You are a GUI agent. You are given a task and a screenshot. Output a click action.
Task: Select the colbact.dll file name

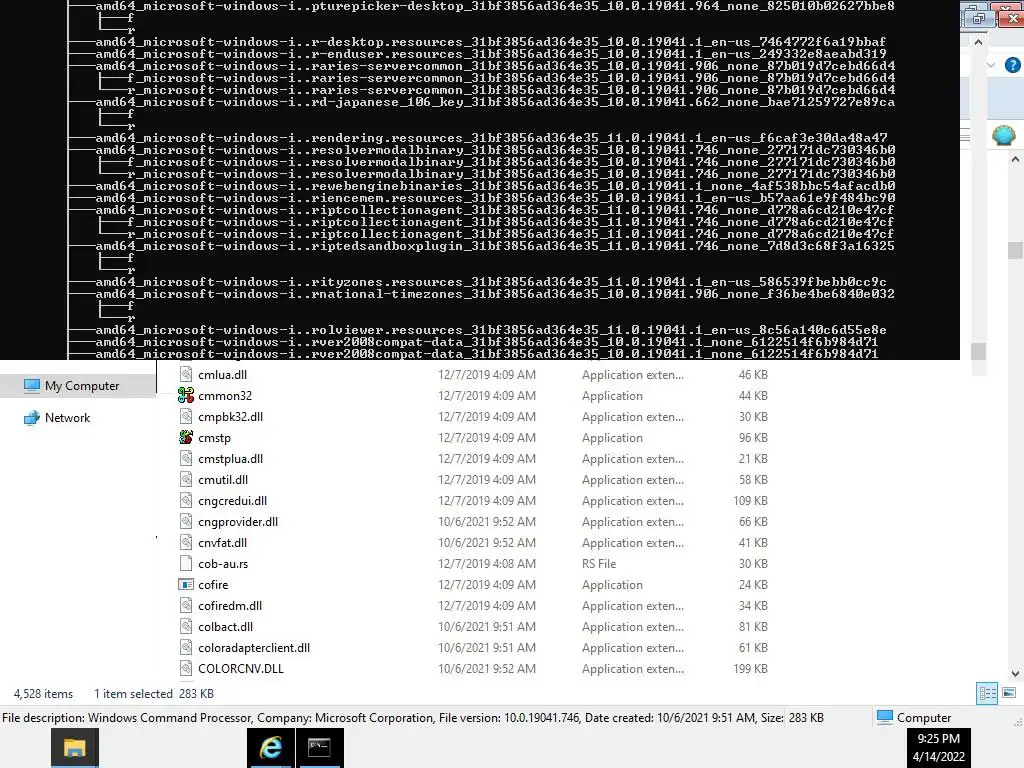coord(225,626)
